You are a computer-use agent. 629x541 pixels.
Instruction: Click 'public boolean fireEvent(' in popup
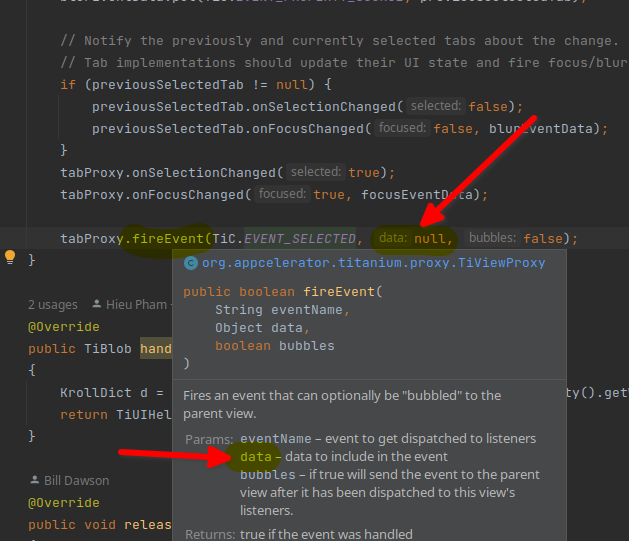tap(283, 292)
